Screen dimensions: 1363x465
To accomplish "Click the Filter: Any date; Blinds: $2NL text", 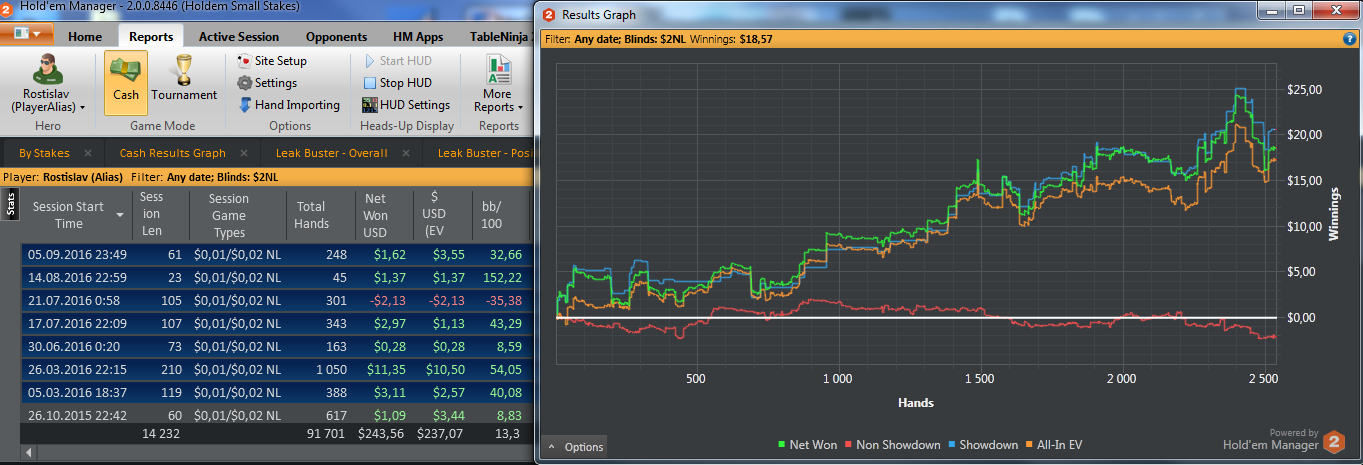I will [205, 177].
